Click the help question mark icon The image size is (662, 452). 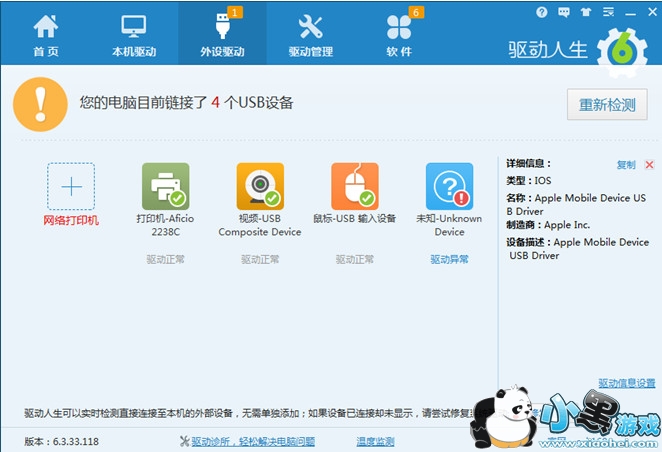coord(542,12)
